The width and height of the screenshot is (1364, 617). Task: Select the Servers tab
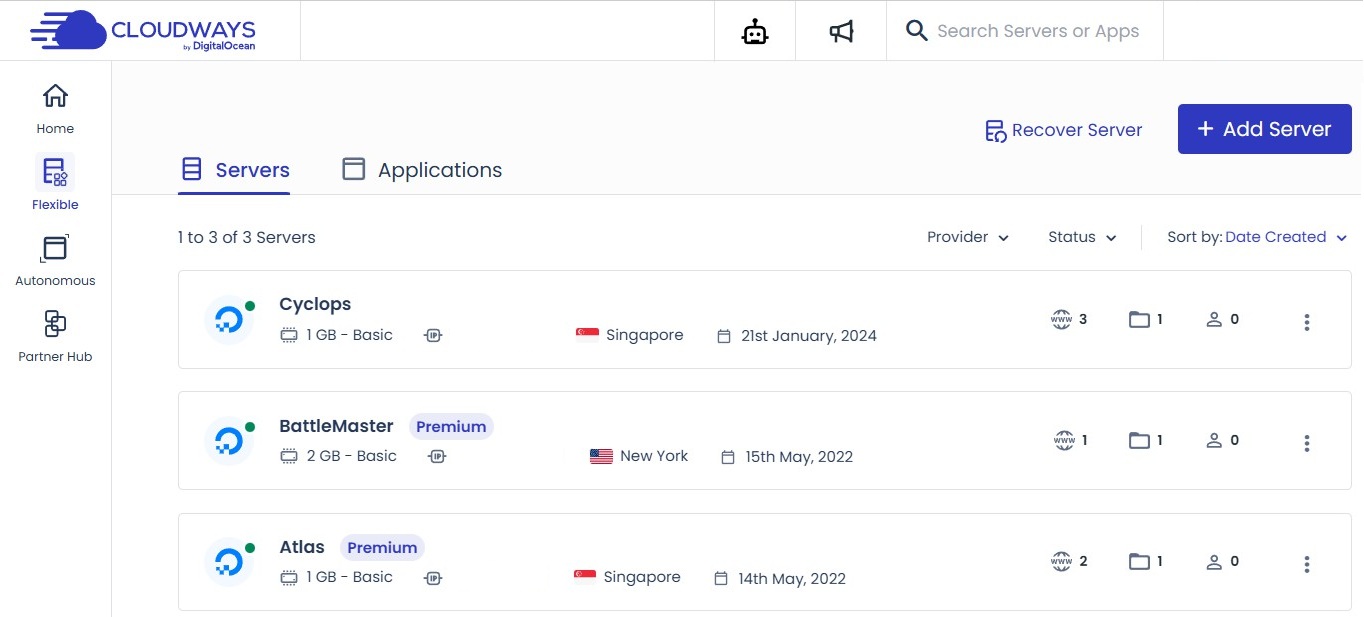234,170
